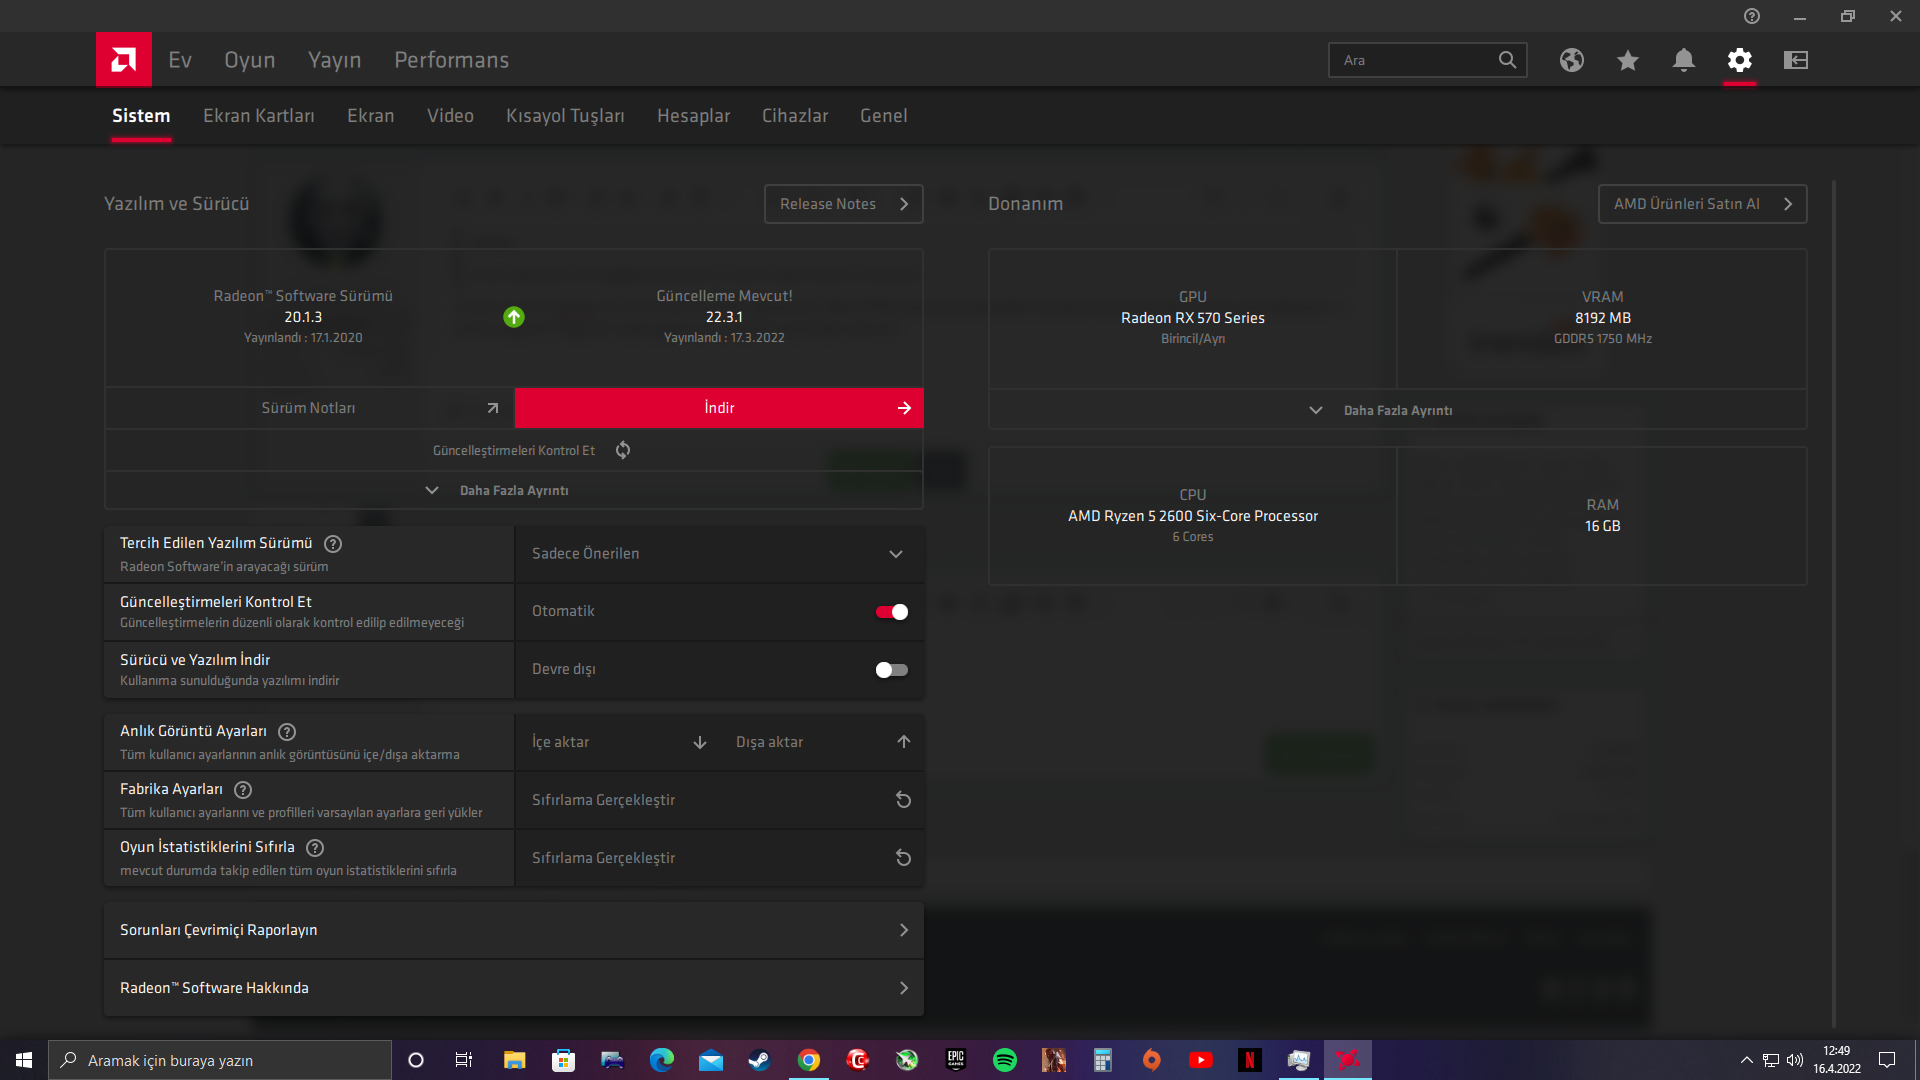Open Sürüm Notları link
Screen dimensions: 1920x1080
pyautogui.click(x=309, y=408)
